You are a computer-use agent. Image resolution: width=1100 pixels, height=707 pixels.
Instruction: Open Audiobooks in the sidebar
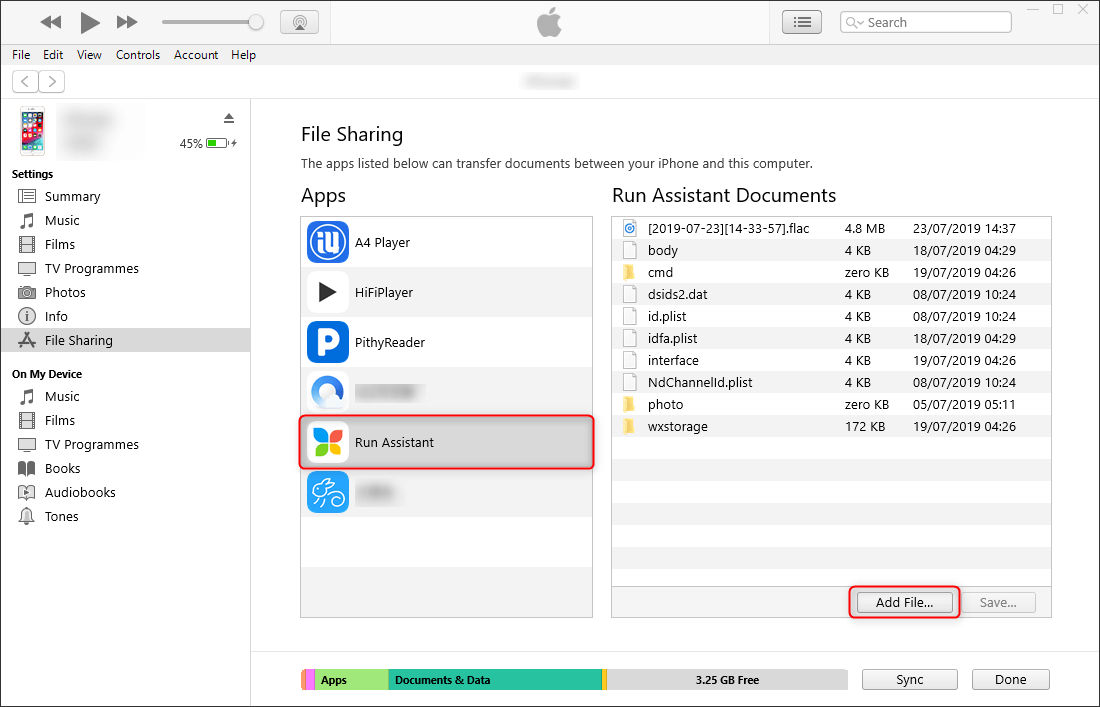pos(125,492)
